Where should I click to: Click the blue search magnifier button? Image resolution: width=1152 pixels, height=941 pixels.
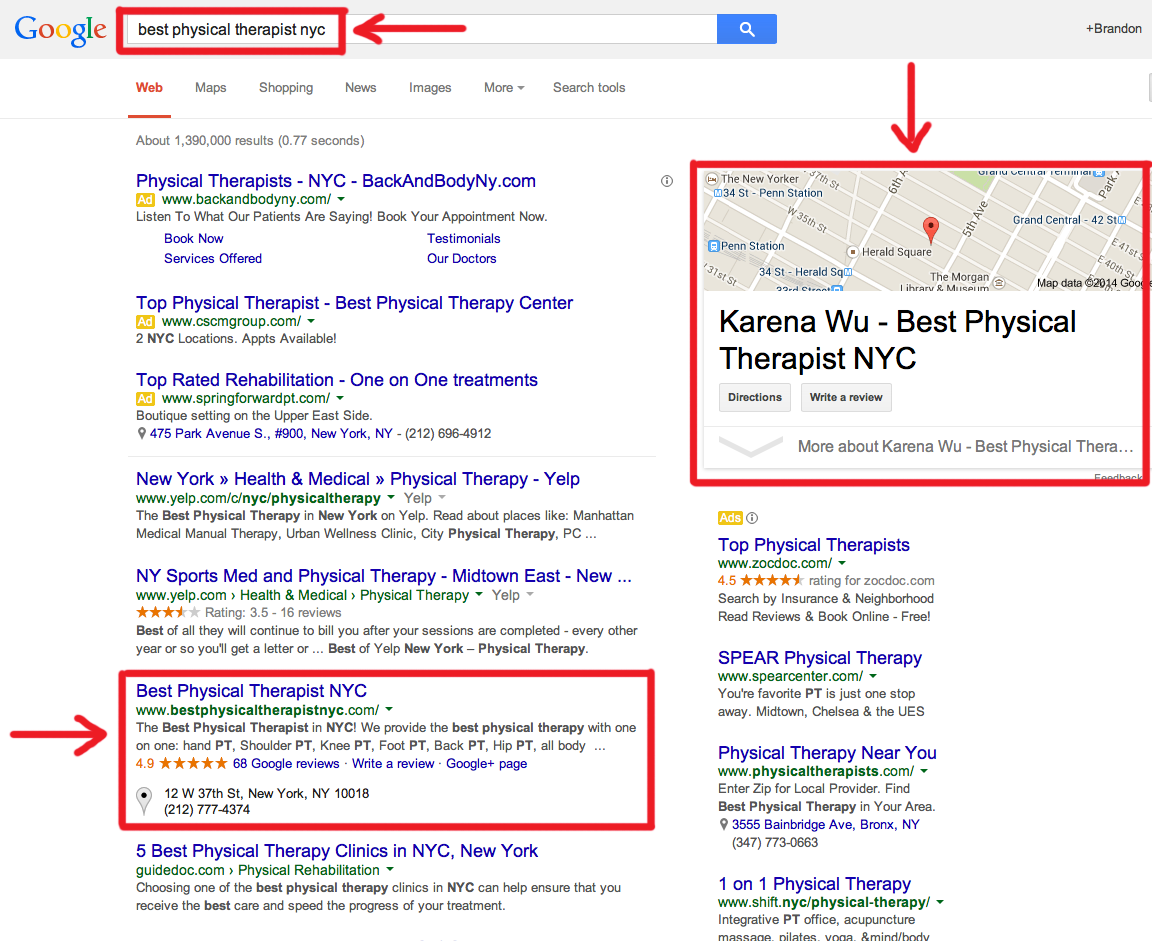pyautogui.click(x=746, y=29)
